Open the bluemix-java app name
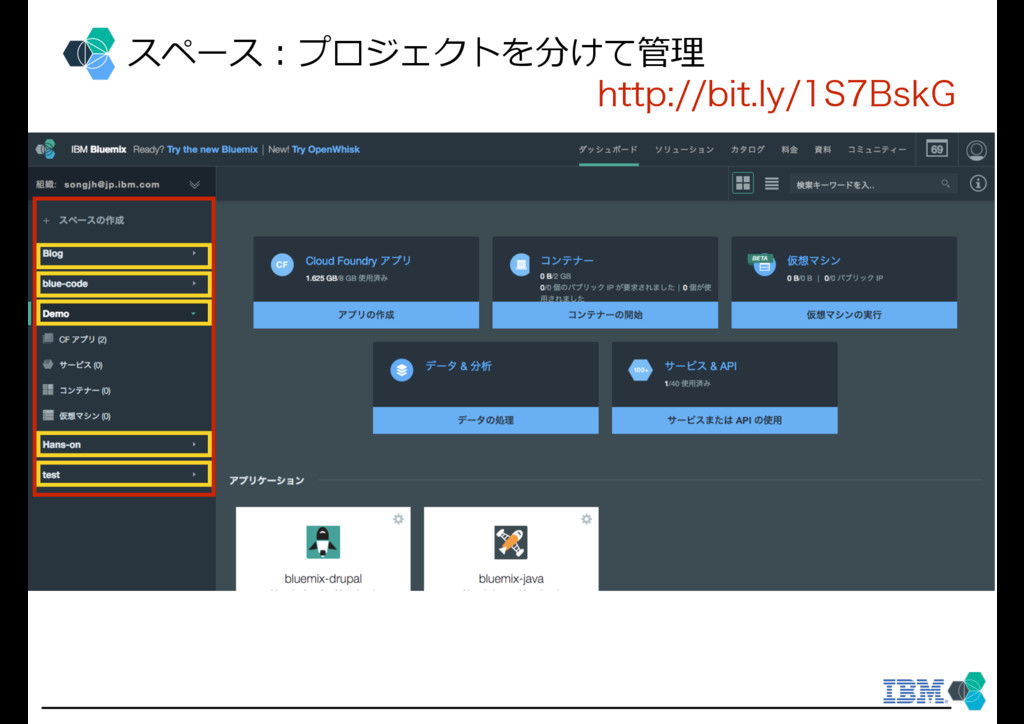 [511, 578]
